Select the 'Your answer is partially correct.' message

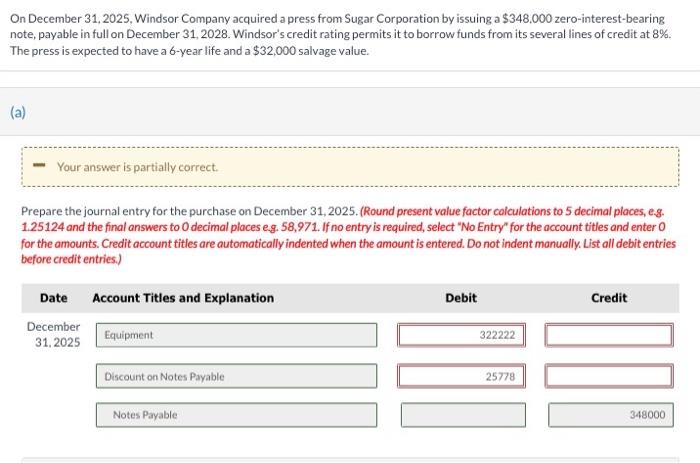(138, 167)
